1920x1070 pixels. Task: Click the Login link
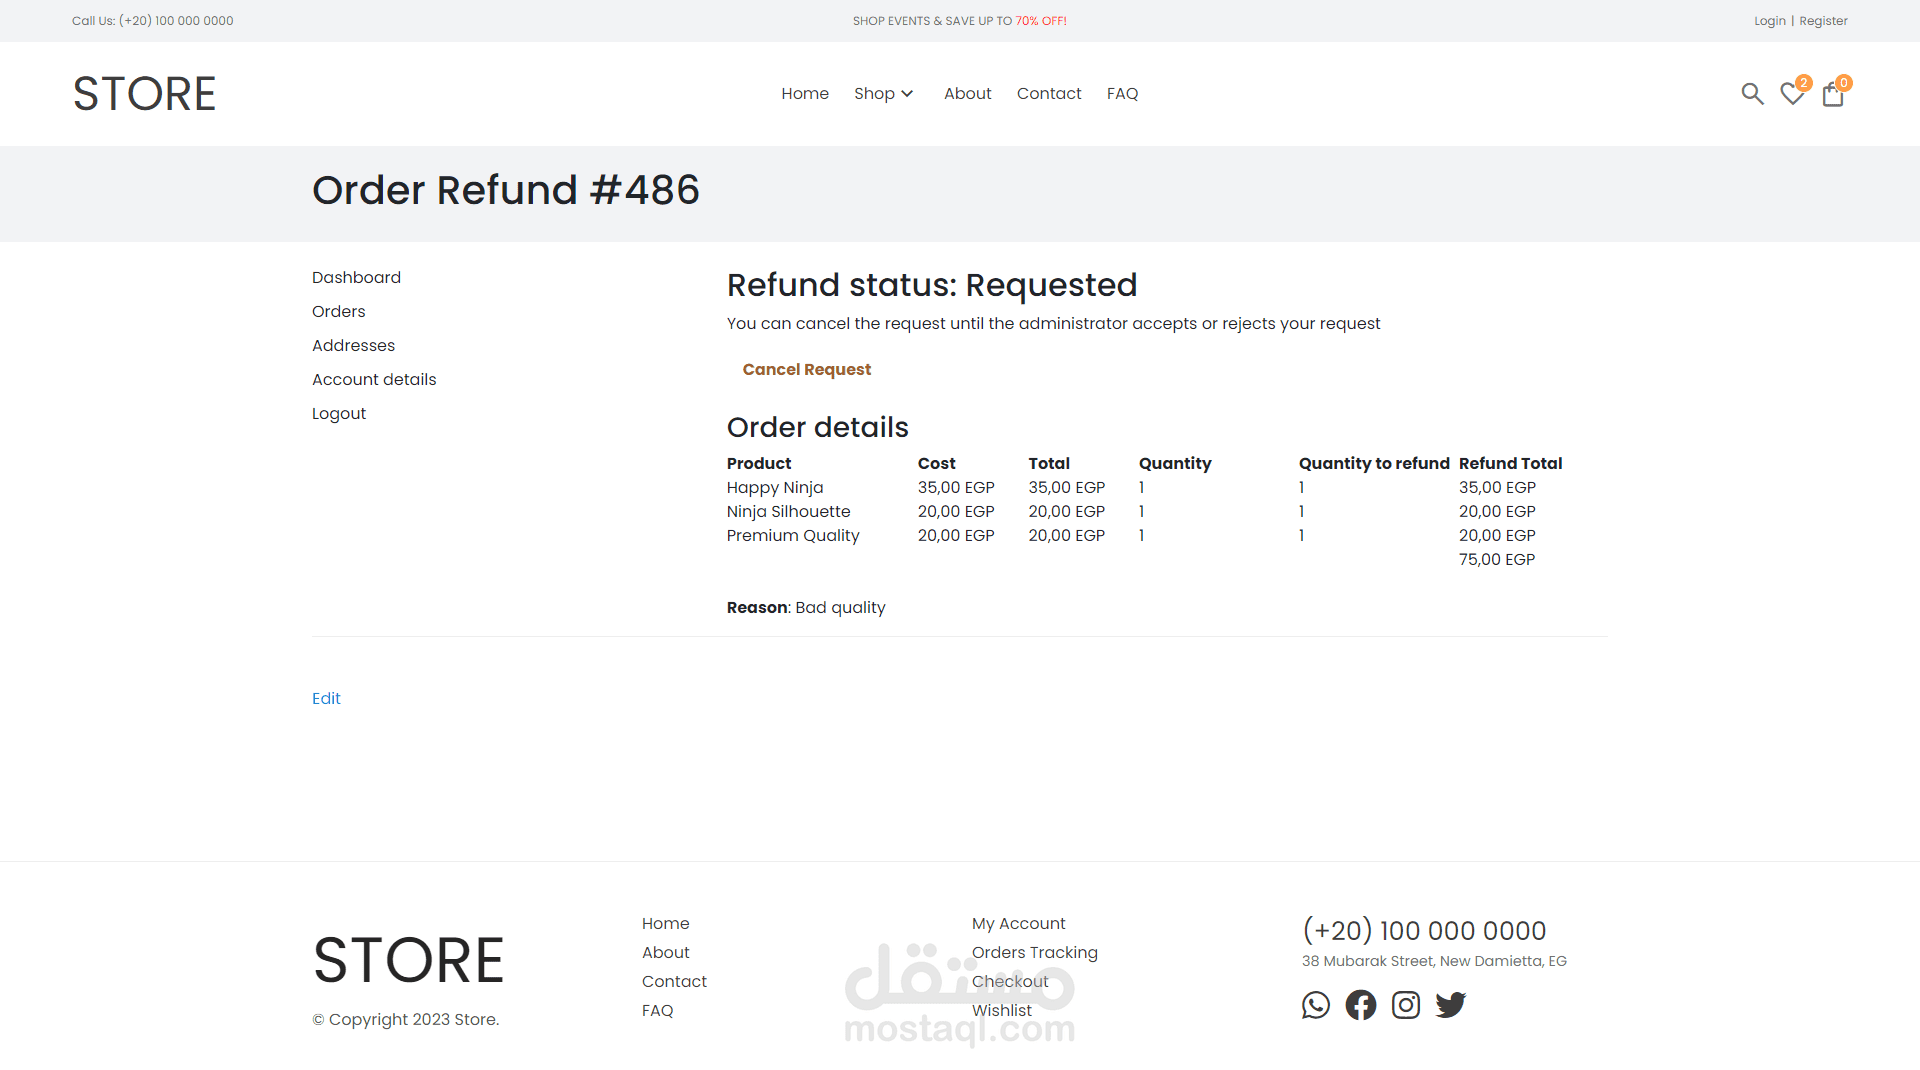(x=1769, y=21)
